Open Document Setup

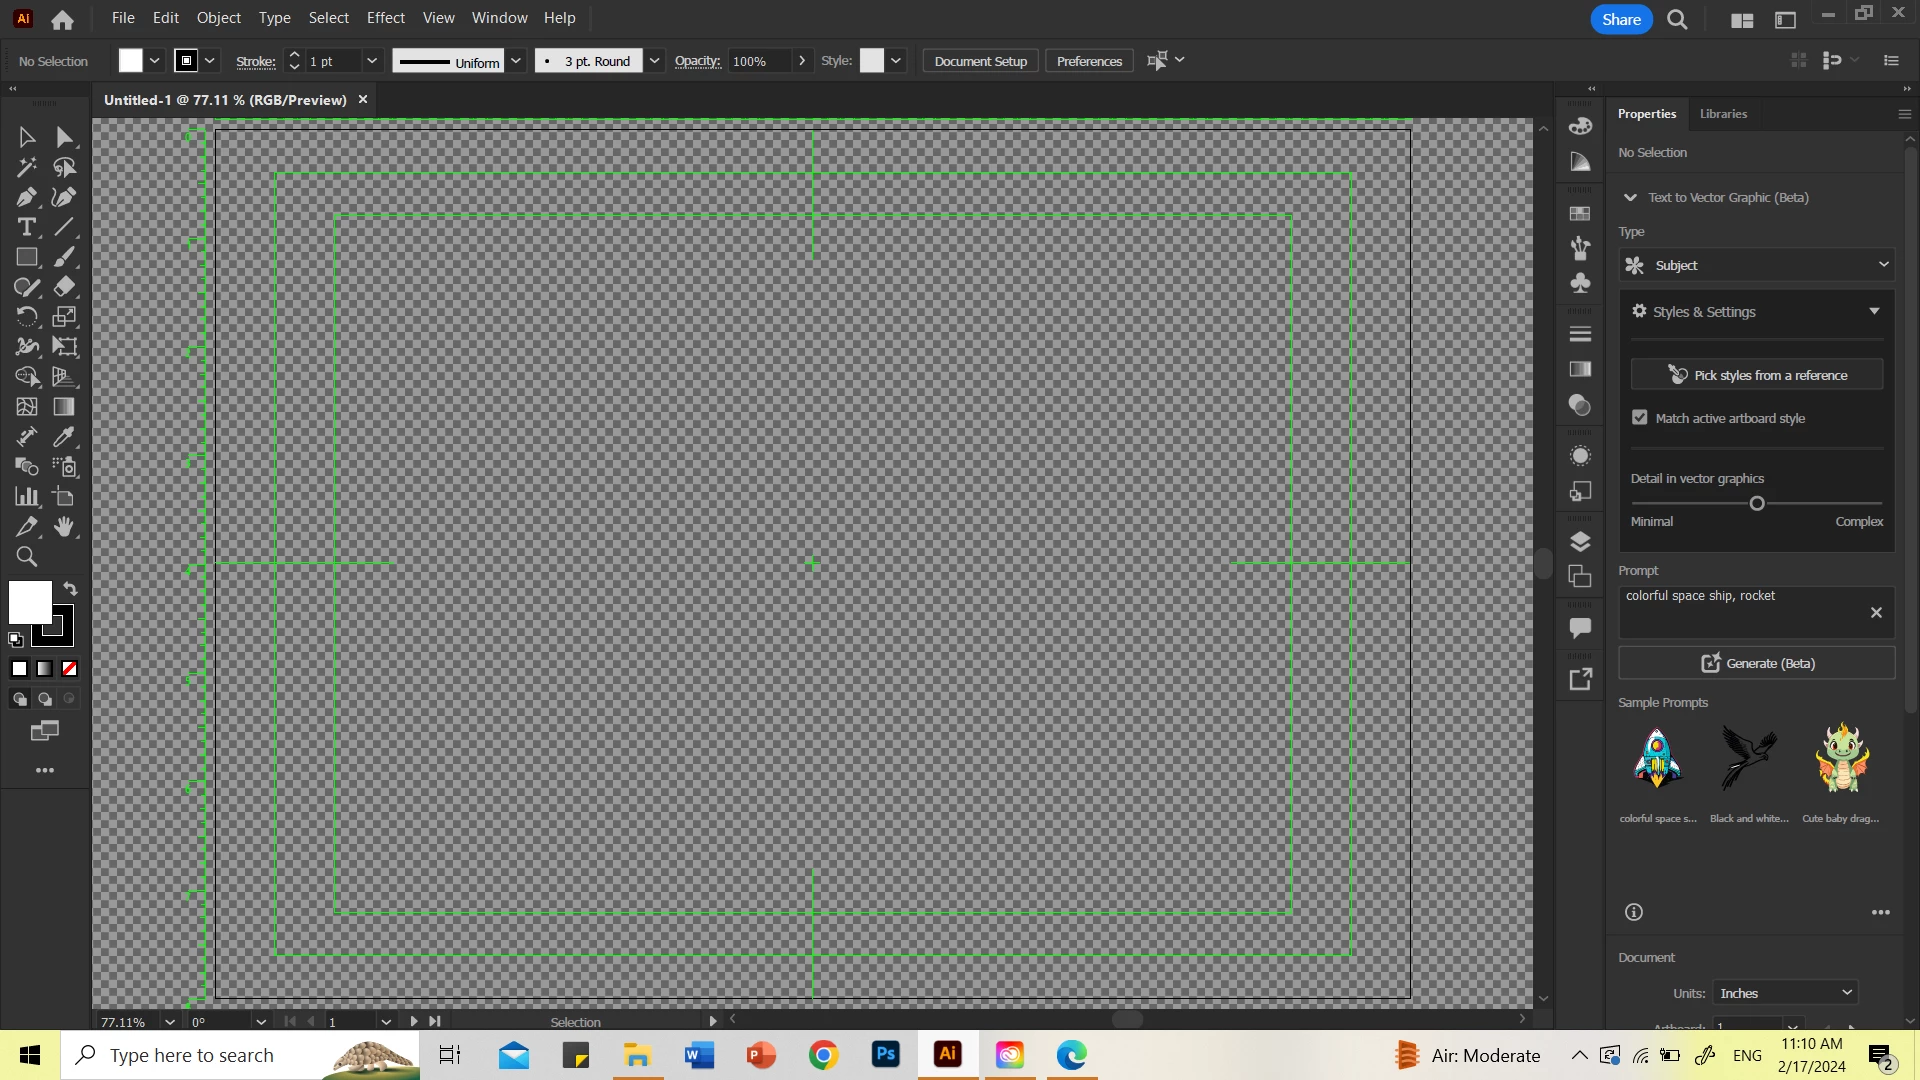point(980,61)
